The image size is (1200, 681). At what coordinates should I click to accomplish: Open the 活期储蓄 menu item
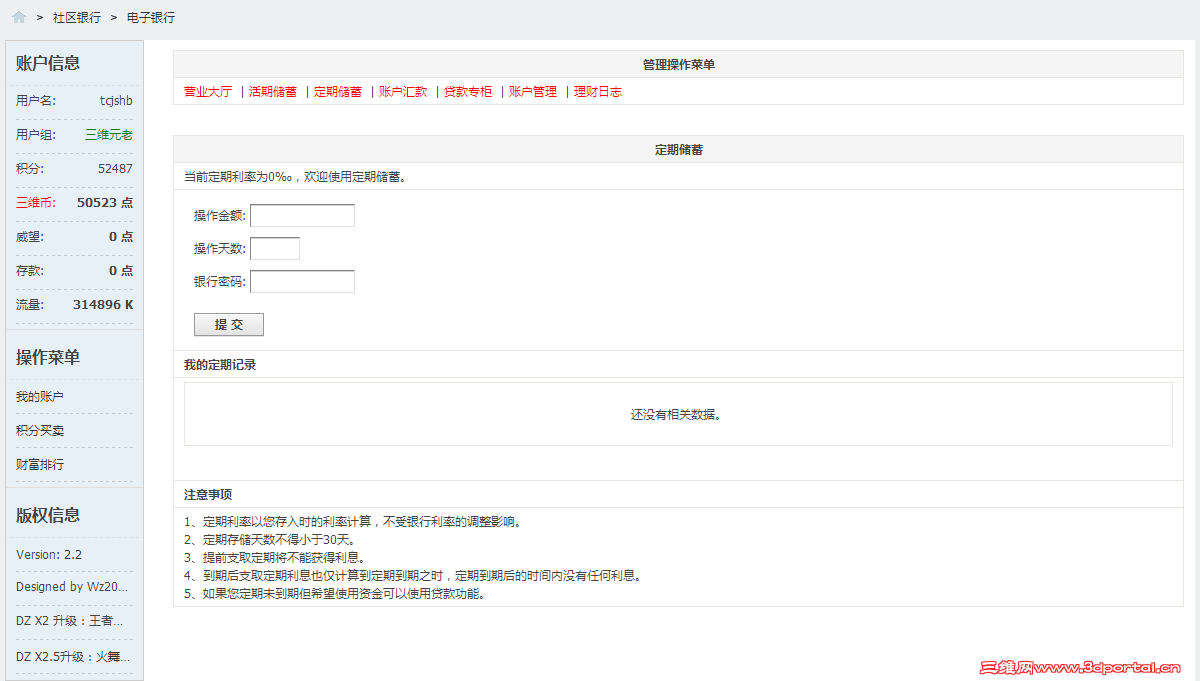[273, 91]
